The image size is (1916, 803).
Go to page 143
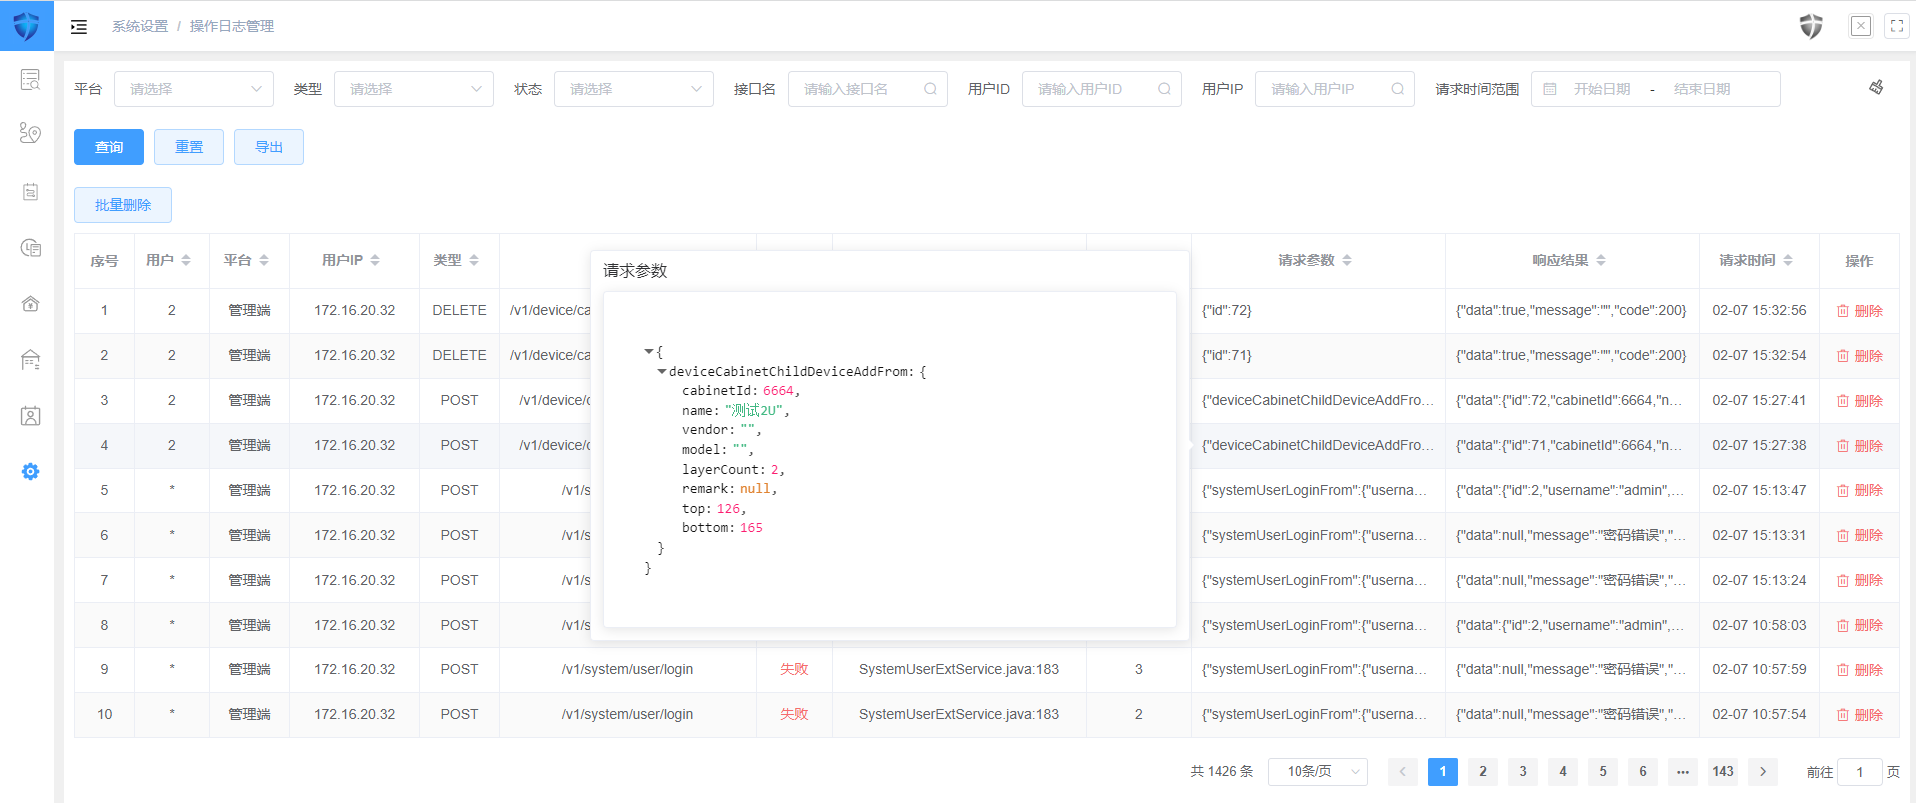click(1723, 771)
